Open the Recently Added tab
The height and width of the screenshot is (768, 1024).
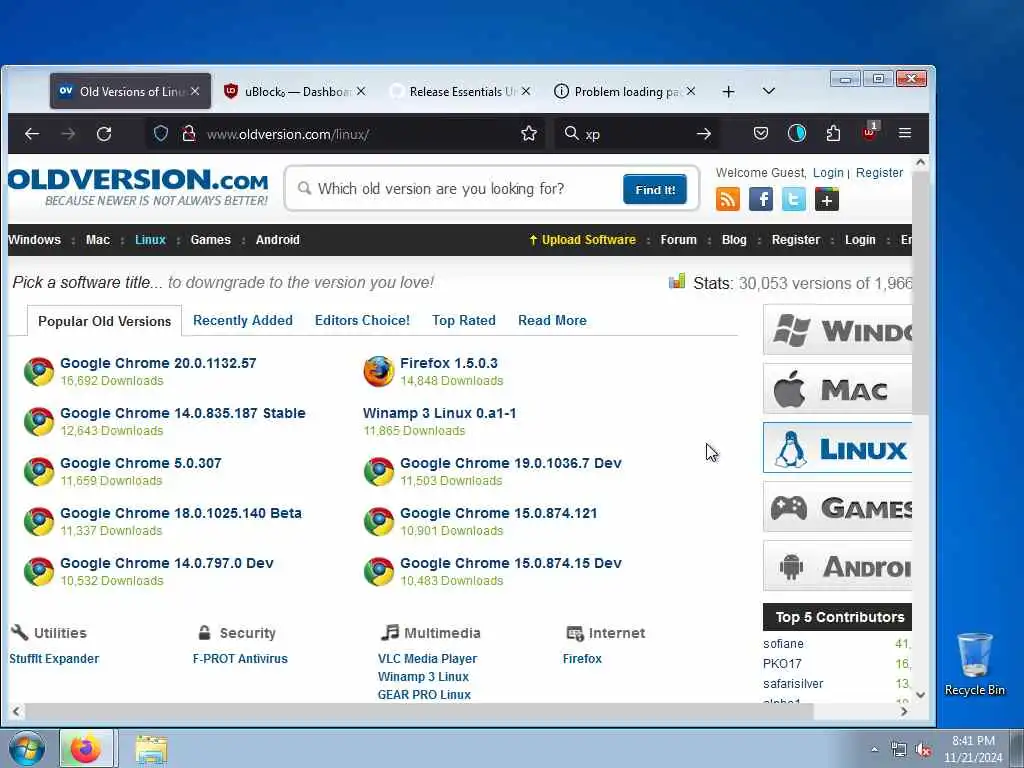pyautogui.click(x=243, y=321)
